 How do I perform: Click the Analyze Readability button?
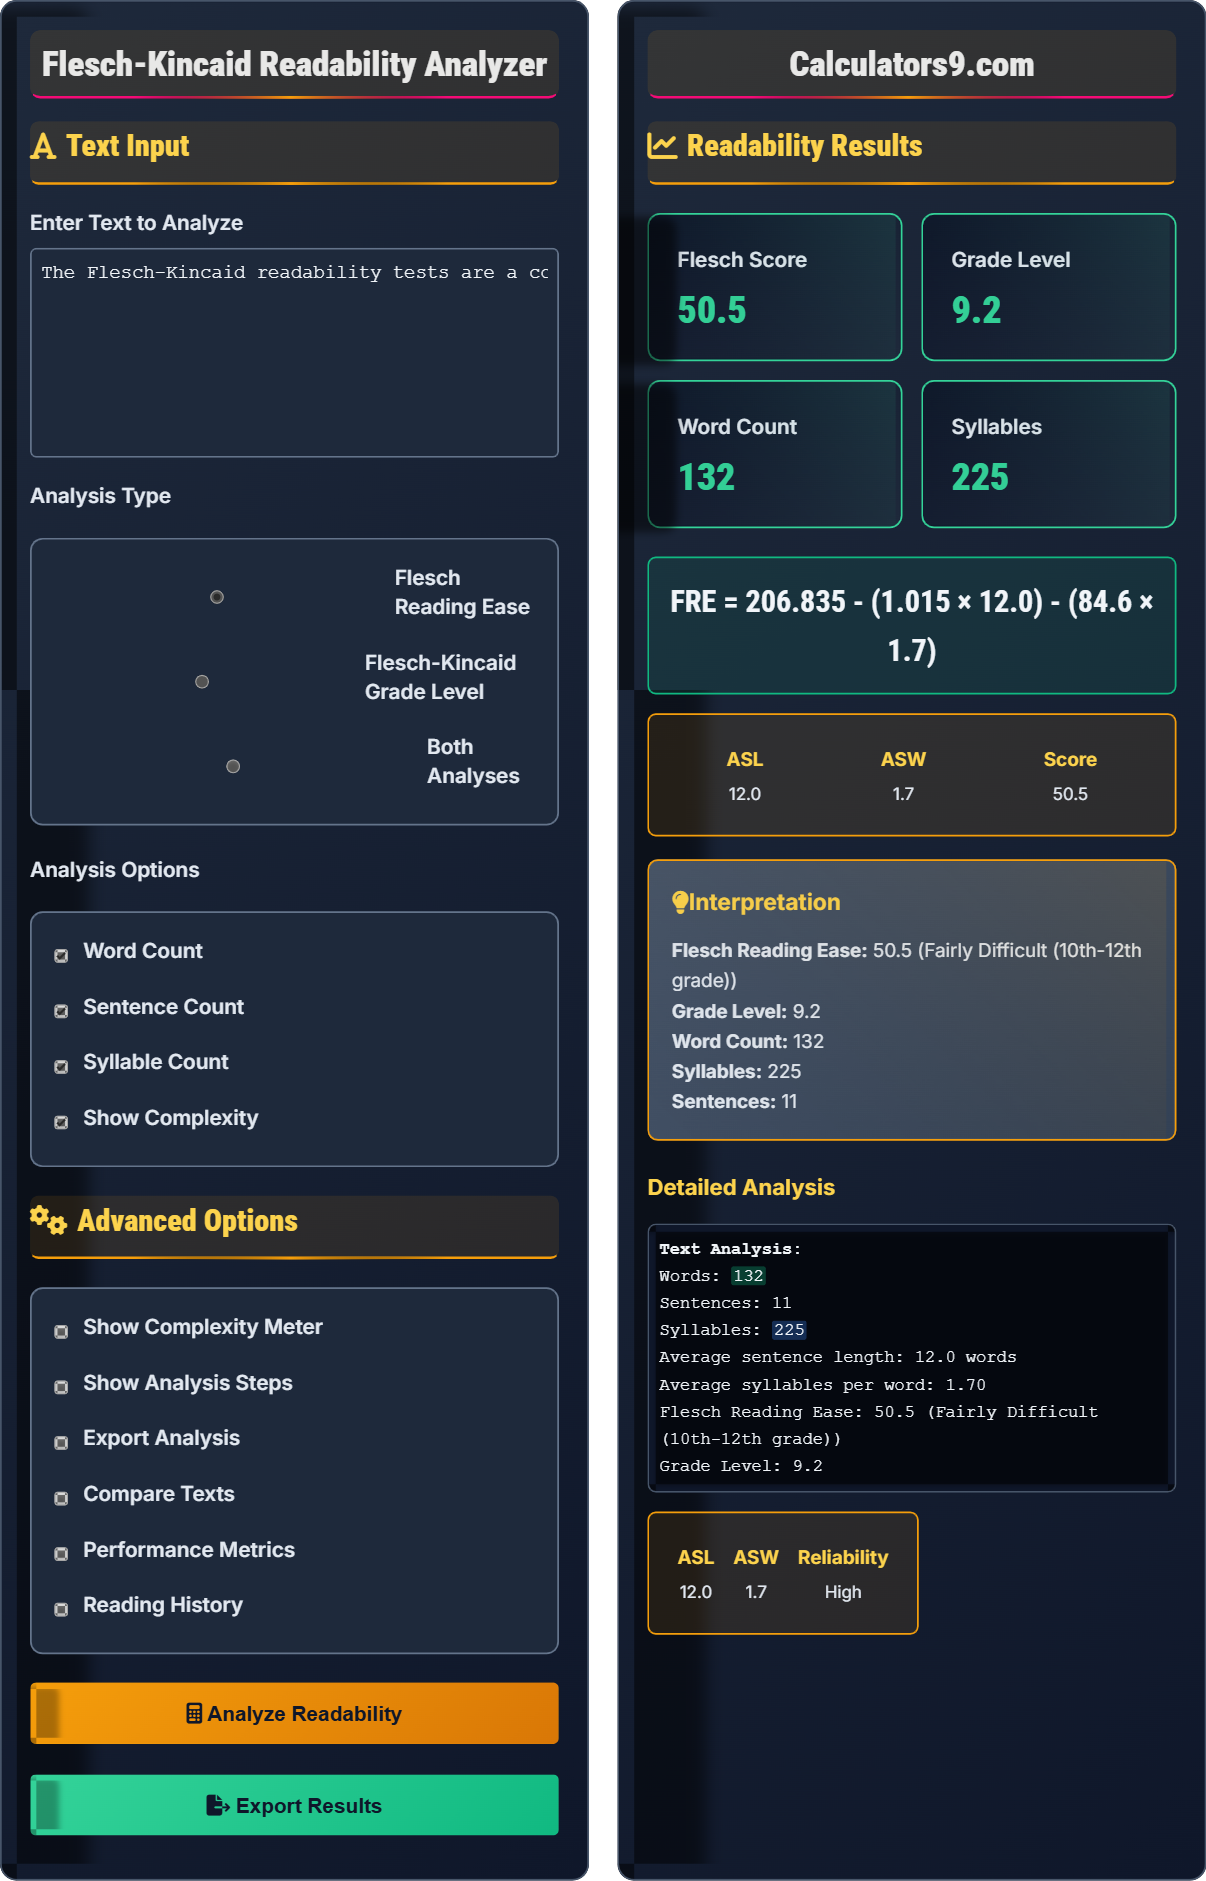click(x=294, y=1713)
